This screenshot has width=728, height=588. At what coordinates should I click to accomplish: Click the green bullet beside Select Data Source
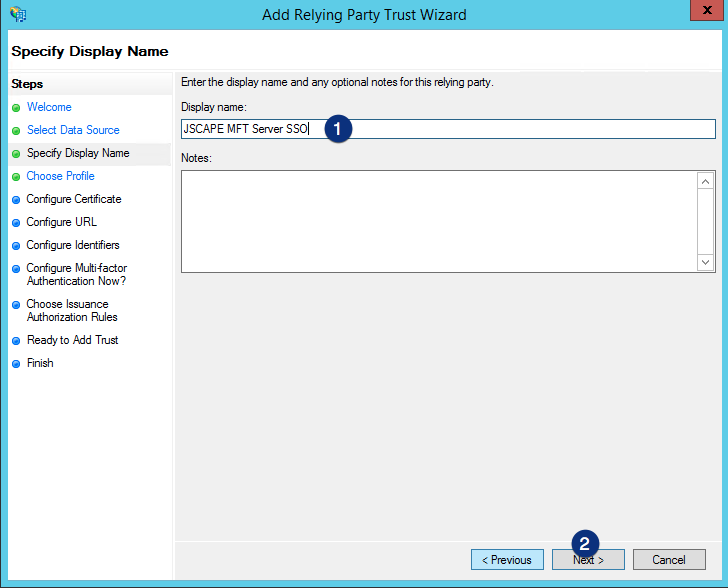[x=16, y=131]
